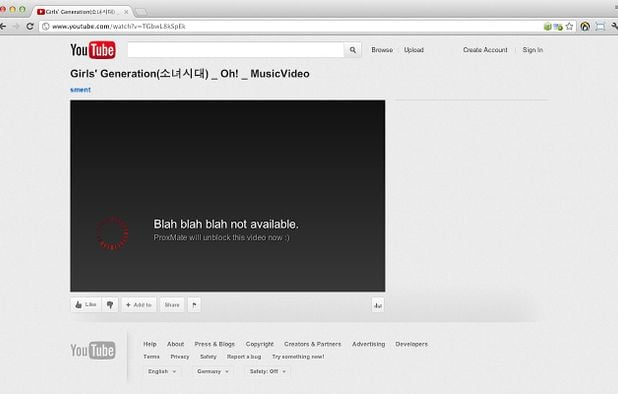Open video statistics chart icon
Viewport: 618px width, 394px height.
(378, 305)
